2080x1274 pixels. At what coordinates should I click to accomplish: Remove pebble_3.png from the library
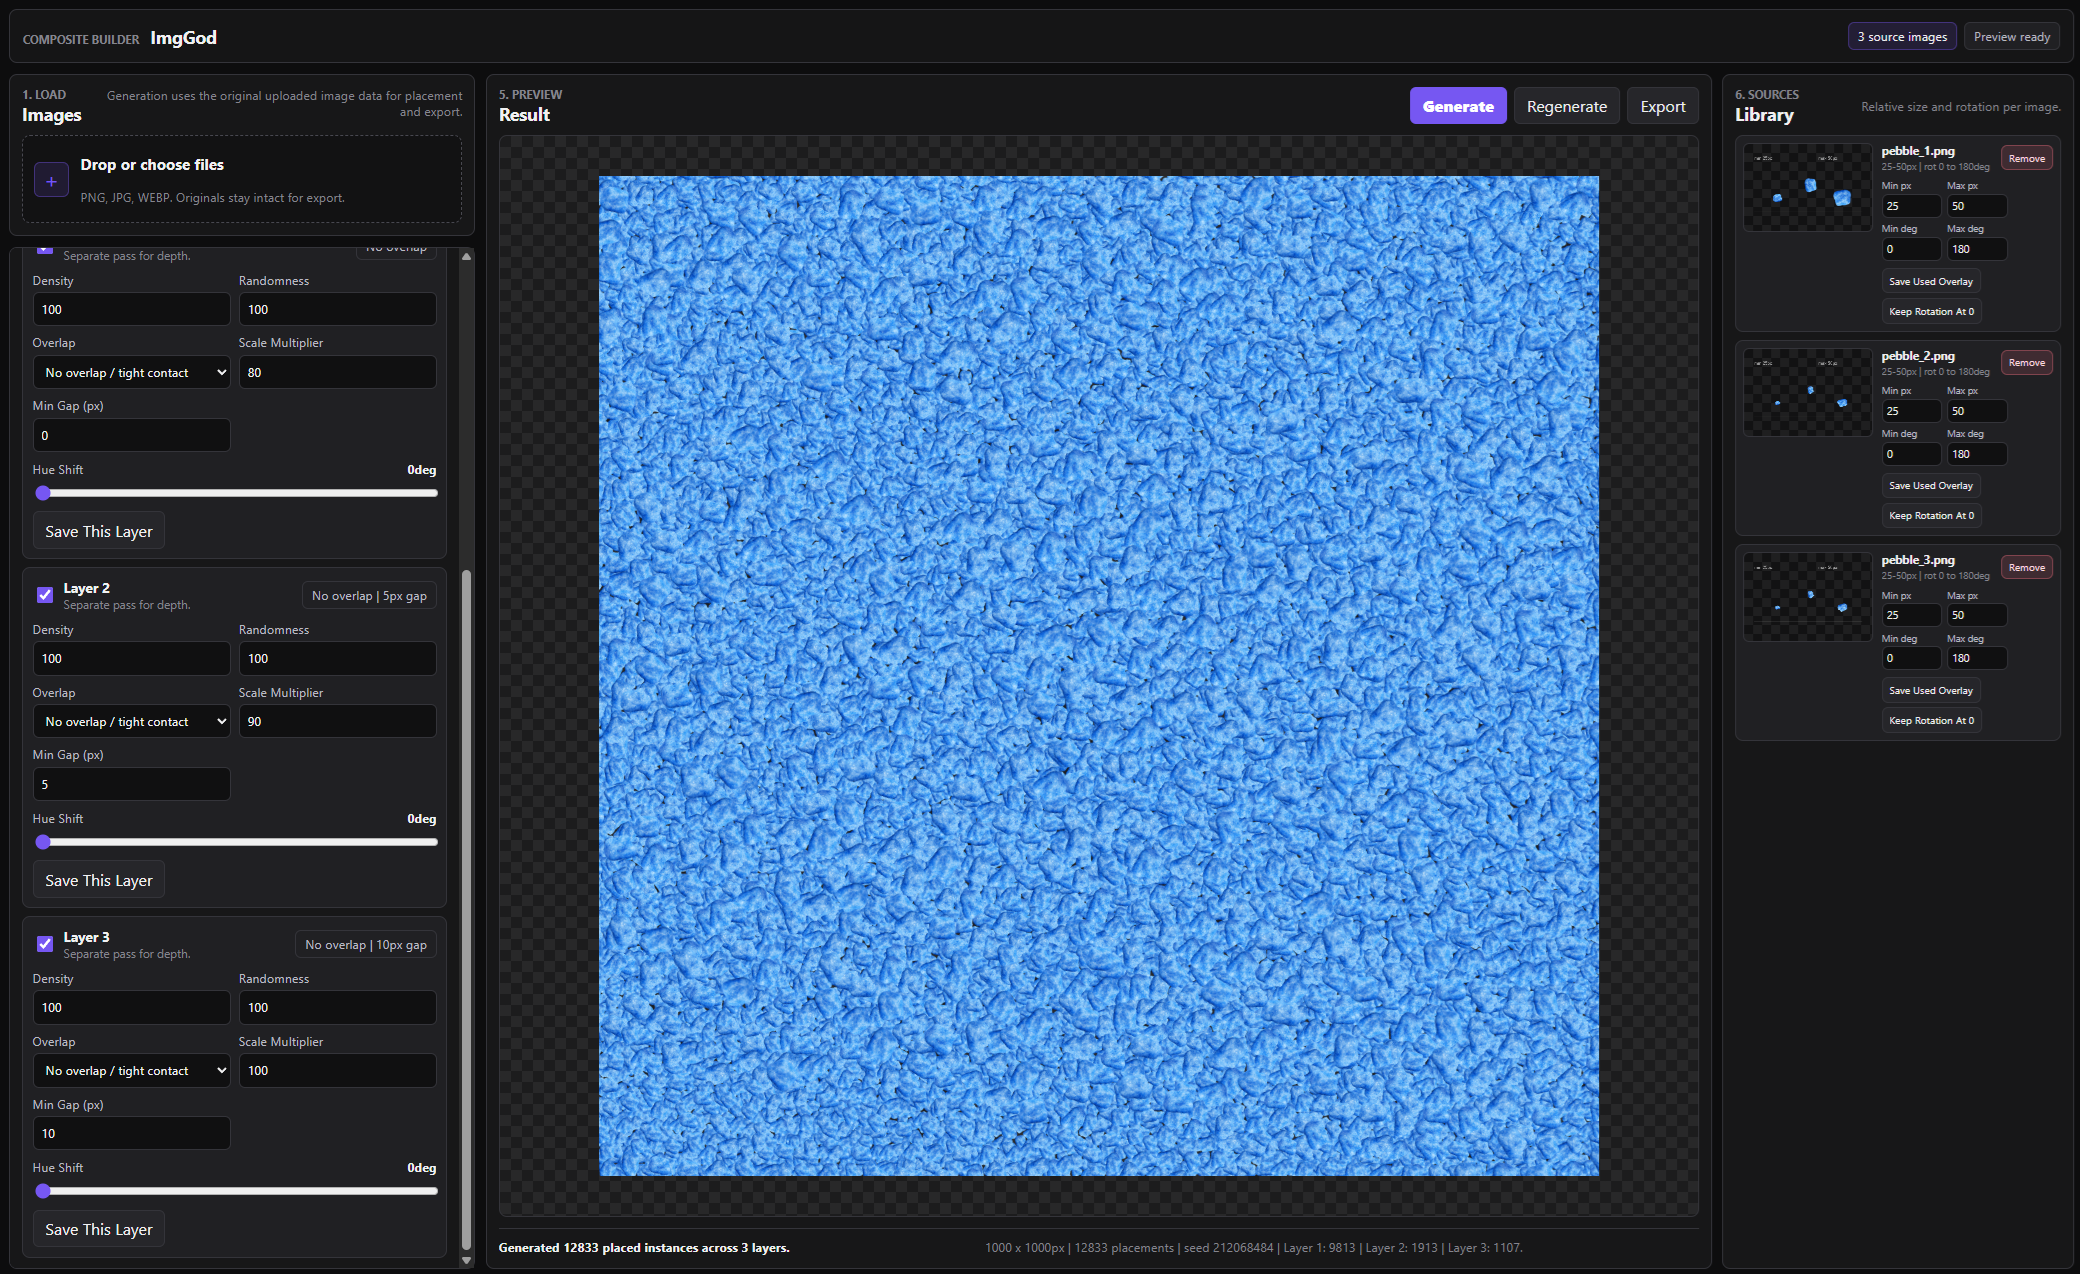(x=2026, y=567)
